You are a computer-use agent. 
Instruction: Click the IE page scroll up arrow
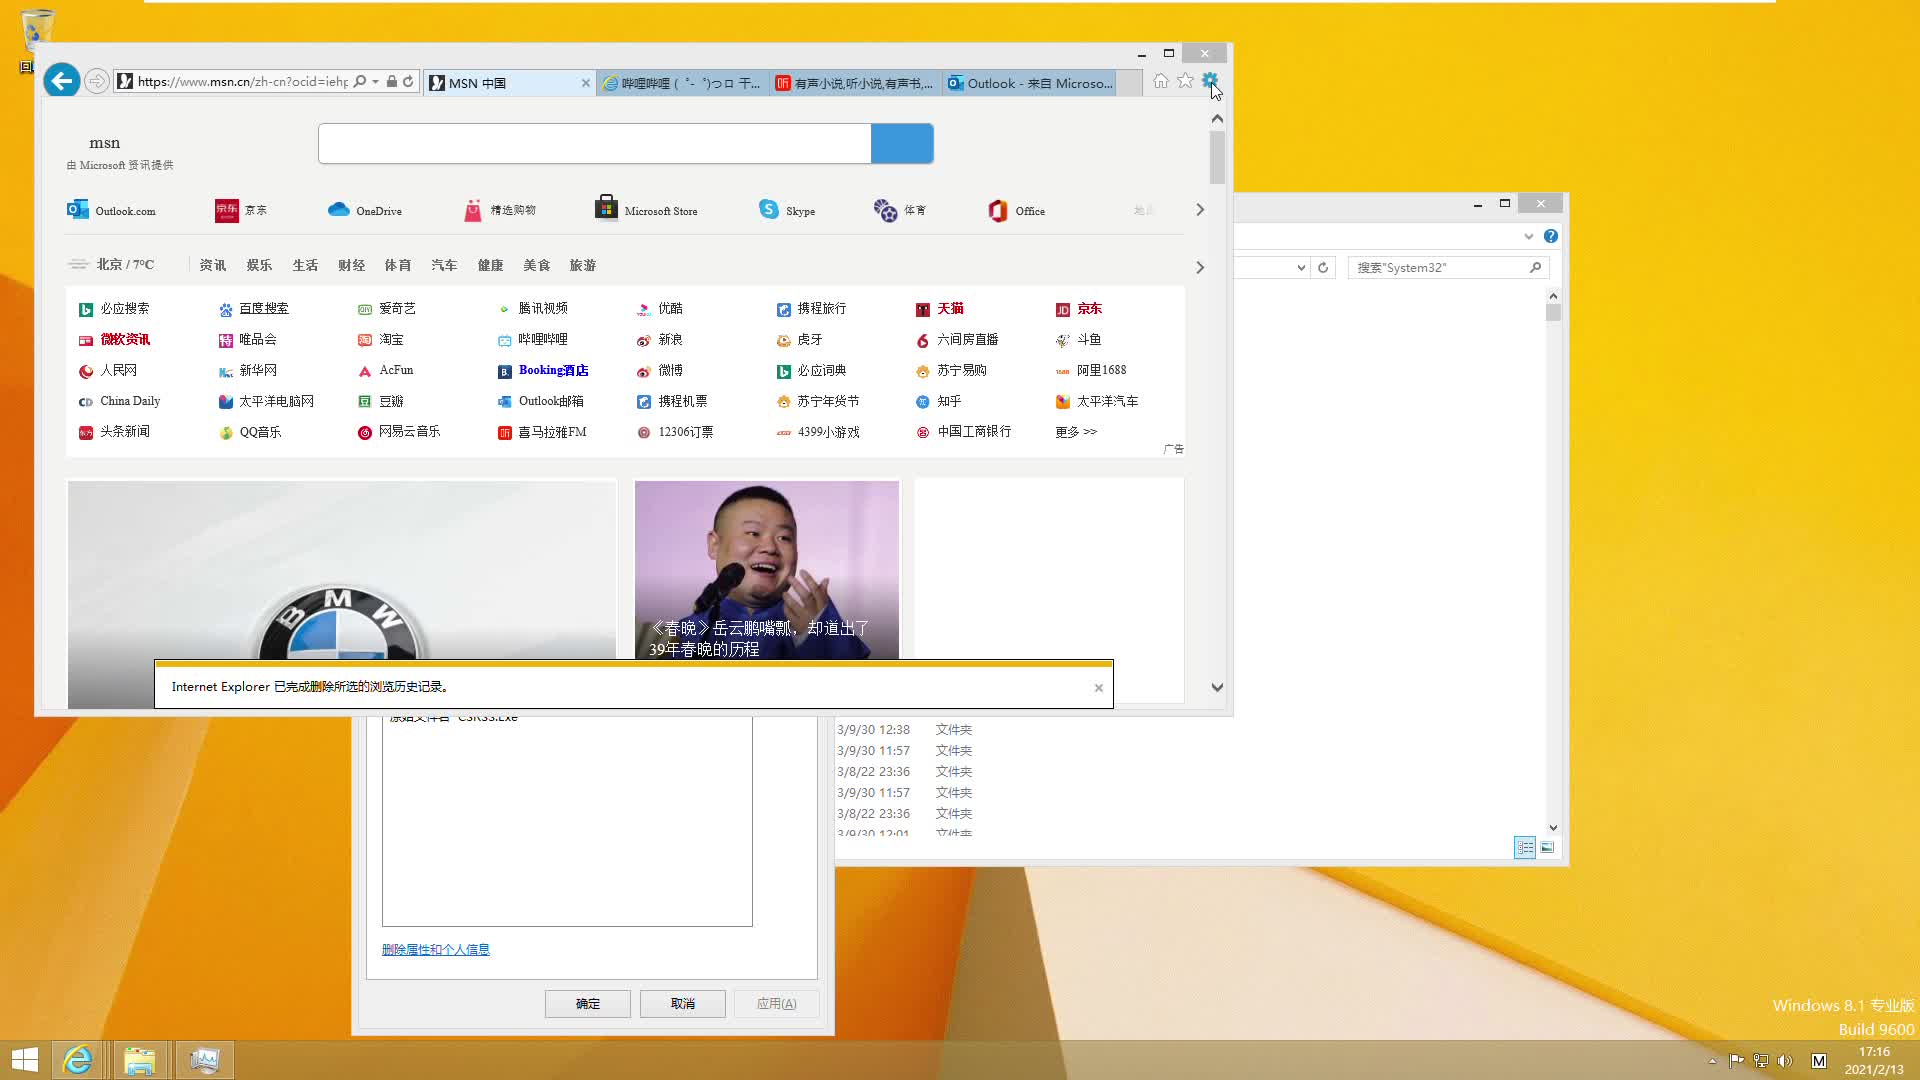[1217, 119]
